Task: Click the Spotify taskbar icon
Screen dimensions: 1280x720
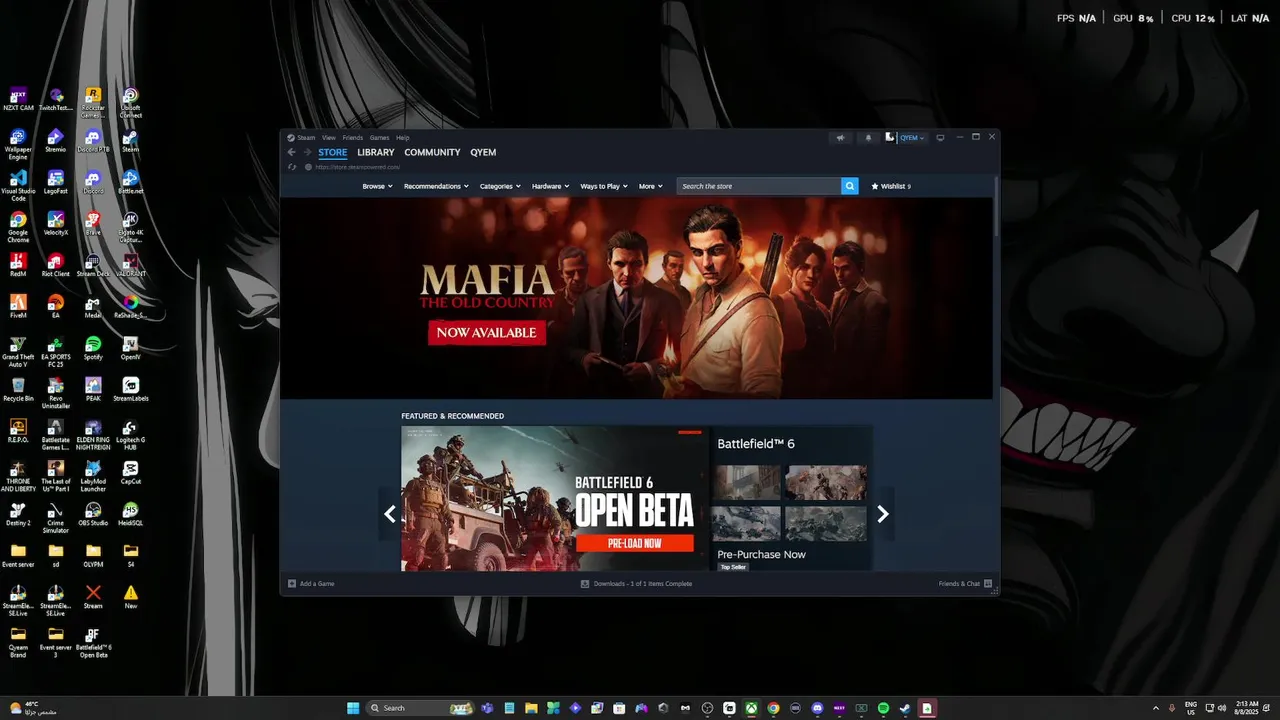Action: [x=883, y=708]
